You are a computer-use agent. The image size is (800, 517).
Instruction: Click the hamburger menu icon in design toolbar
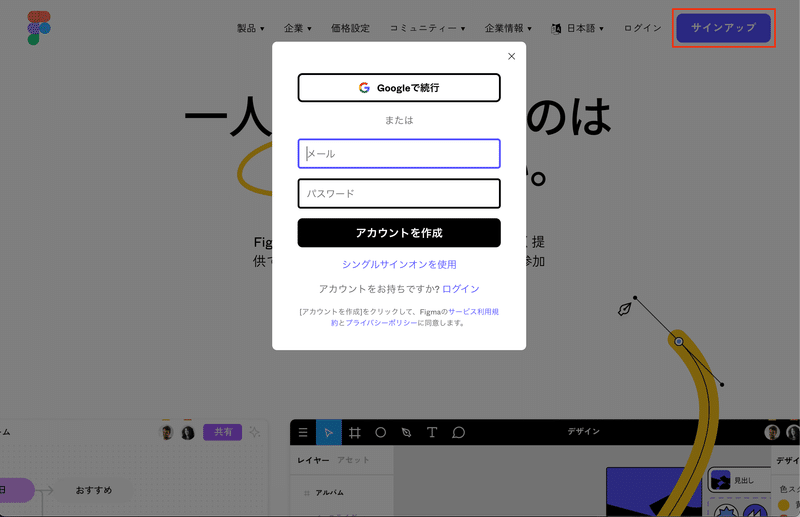click(x=303, y=433)
